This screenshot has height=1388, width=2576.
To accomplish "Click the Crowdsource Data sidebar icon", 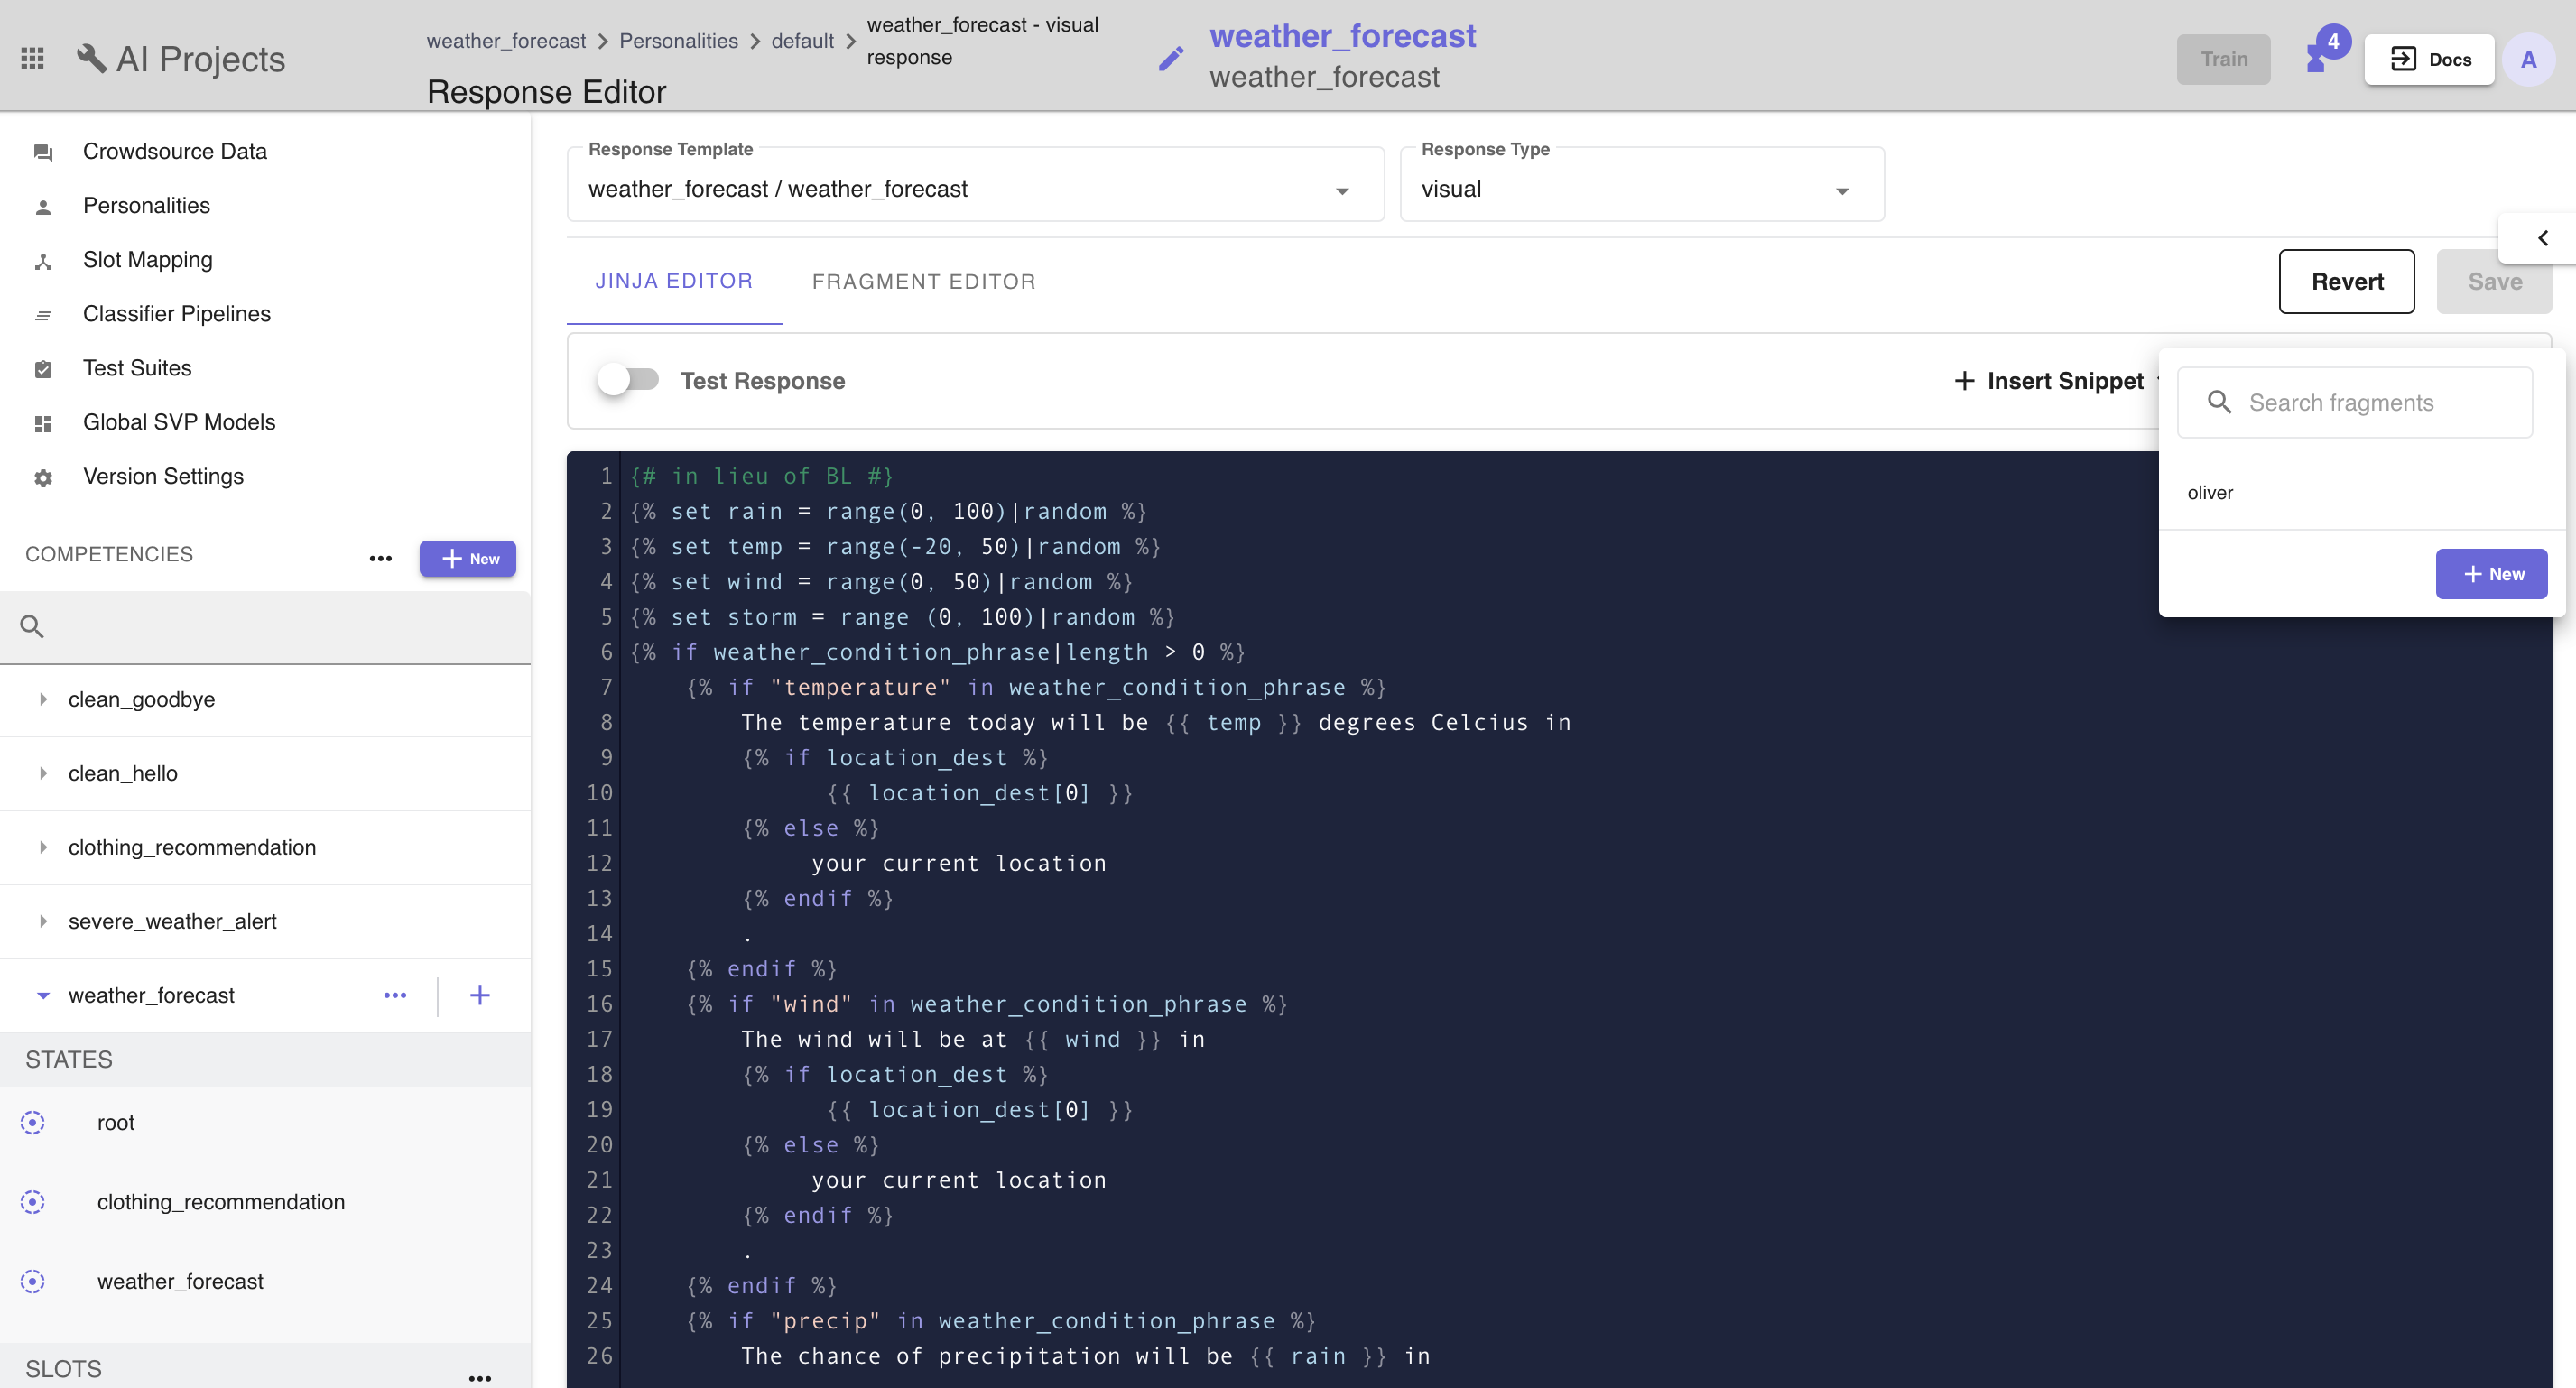I will [42, 153].
